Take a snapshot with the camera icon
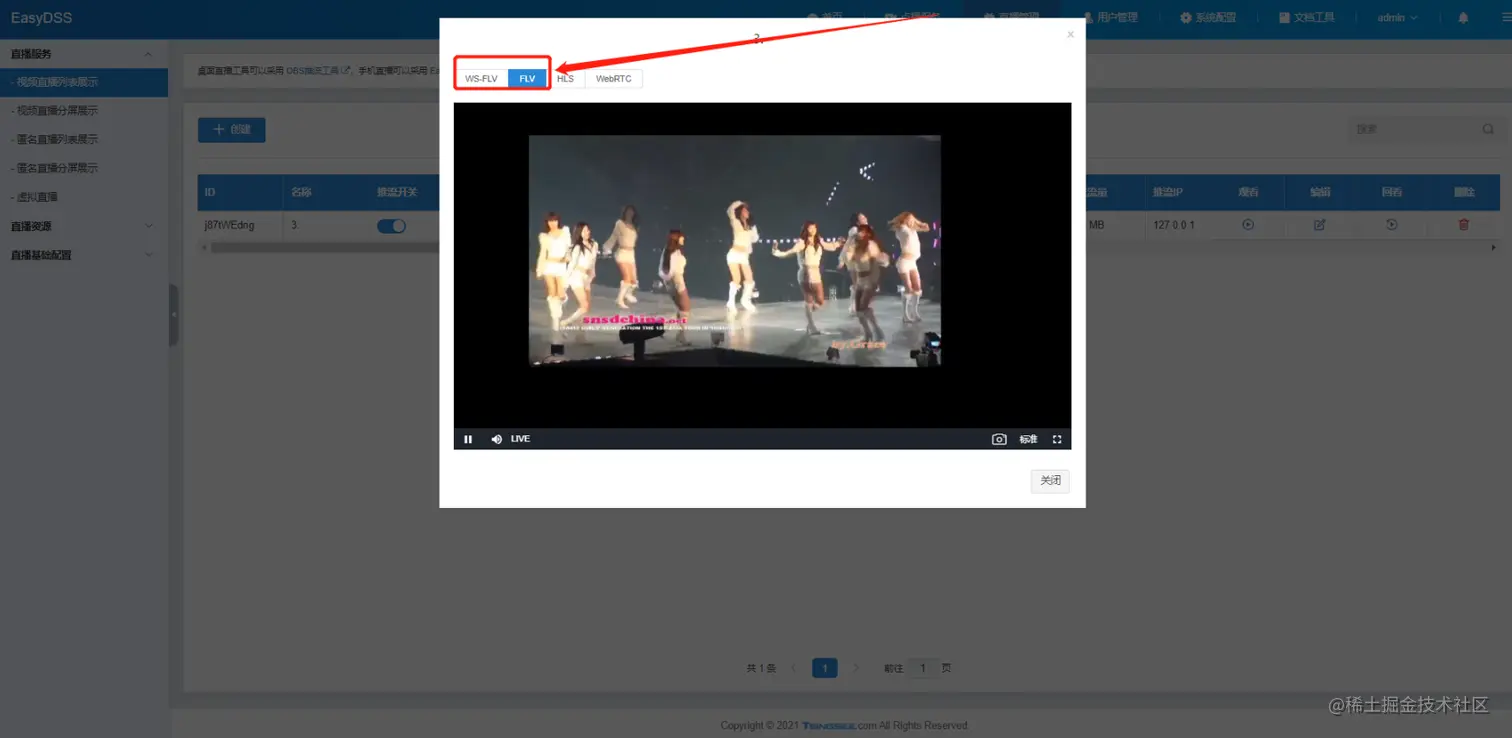The height and width of the screenshot is (738, 1512). pos(998,439)
